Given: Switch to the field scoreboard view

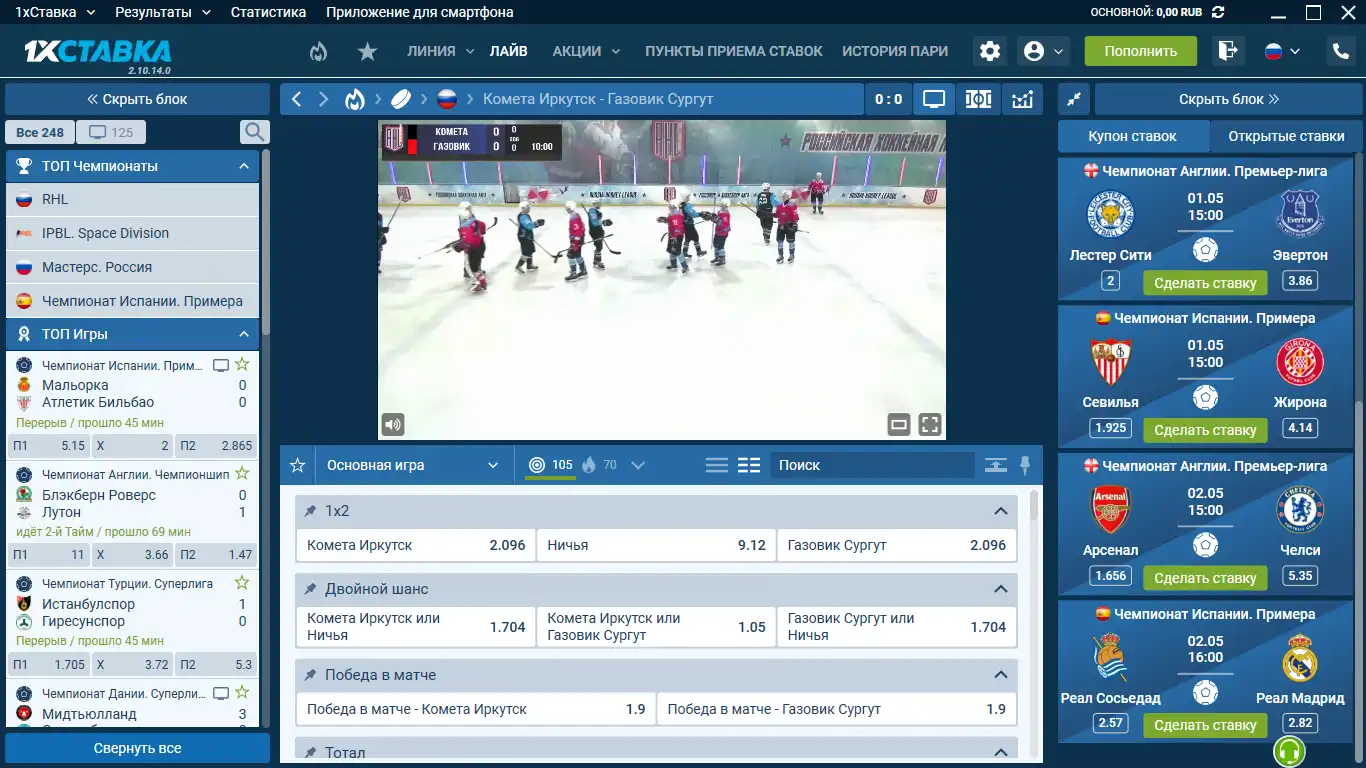Looking at the screenshot, I should (x=978, y=99).
